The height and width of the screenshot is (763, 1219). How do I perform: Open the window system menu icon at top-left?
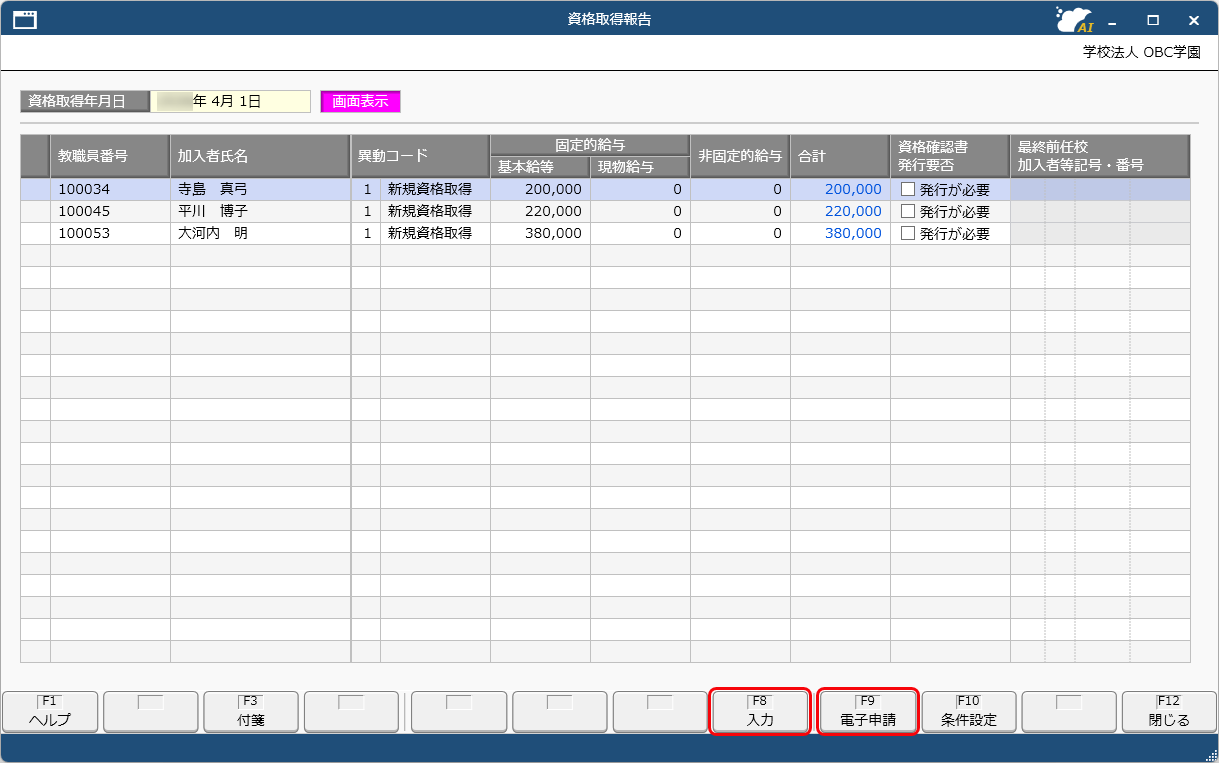tap(23, 18)
